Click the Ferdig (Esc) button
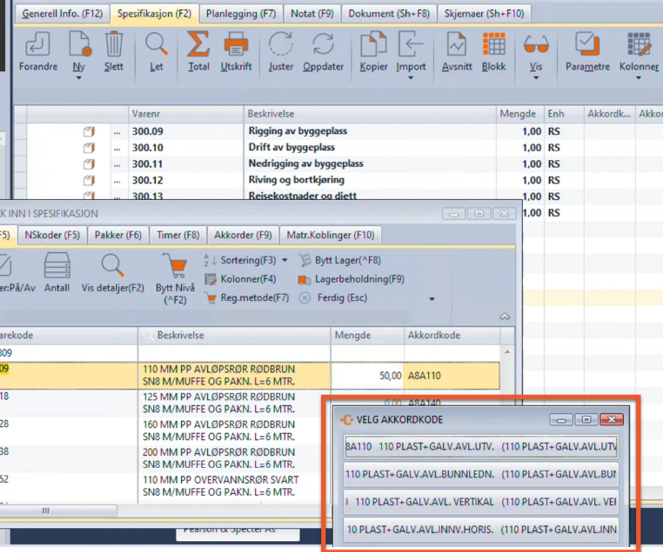 (333, 298)
